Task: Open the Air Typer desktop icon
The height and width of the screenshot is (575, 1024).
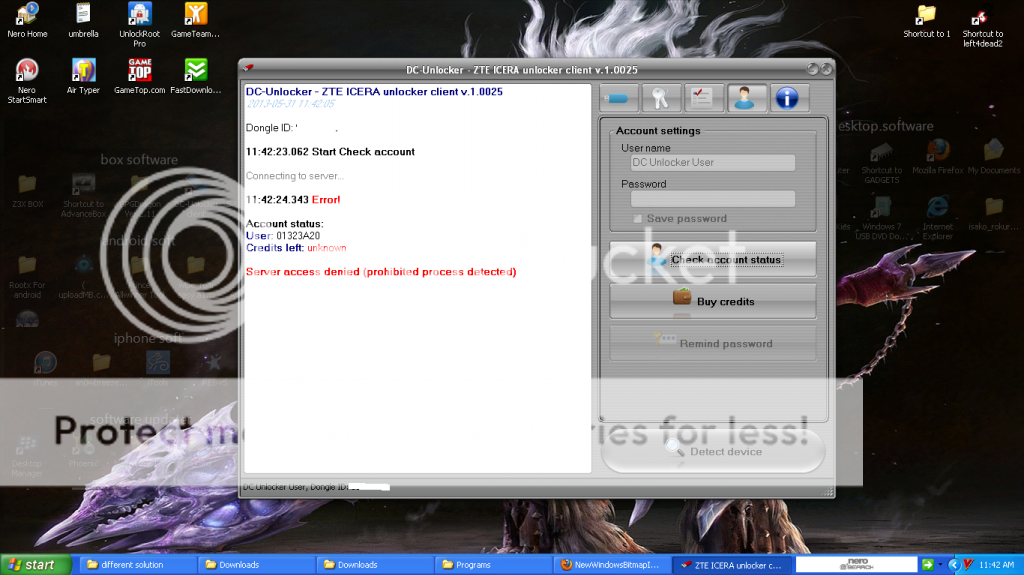Action: 83,70
